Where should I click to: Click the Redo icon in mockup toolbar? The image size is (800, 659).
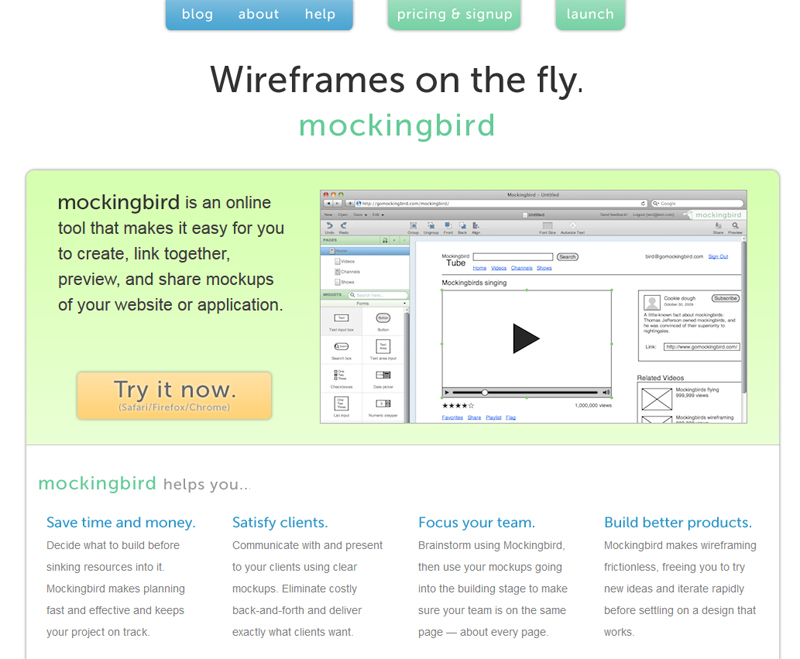point(343,226)
